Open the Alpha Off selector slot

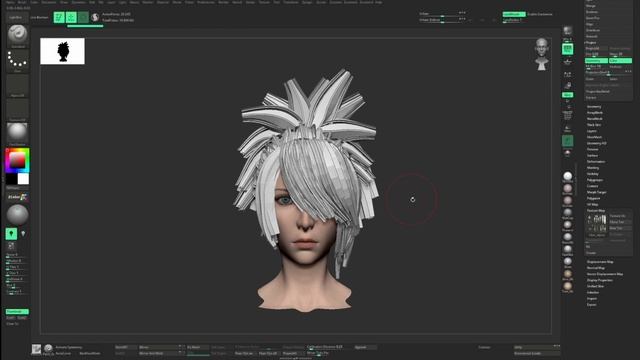(17, 85)
